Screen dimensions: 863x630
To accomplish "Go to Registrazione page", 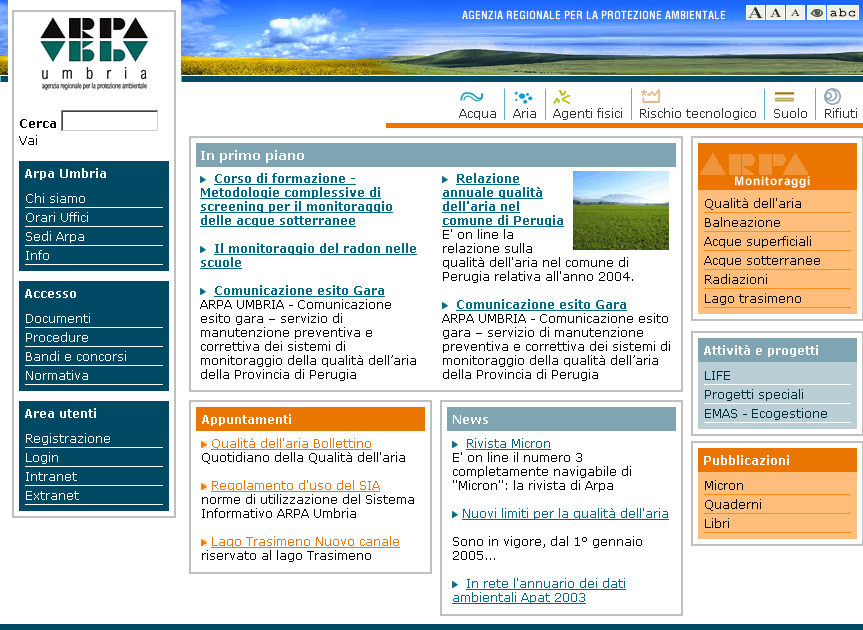I will coord(68,439).
